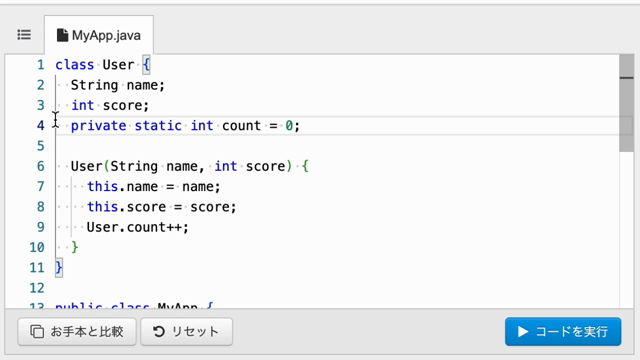The image size is (640, 360).
Task: Click the word 'private' on line 4
Action: coord(98,126)
